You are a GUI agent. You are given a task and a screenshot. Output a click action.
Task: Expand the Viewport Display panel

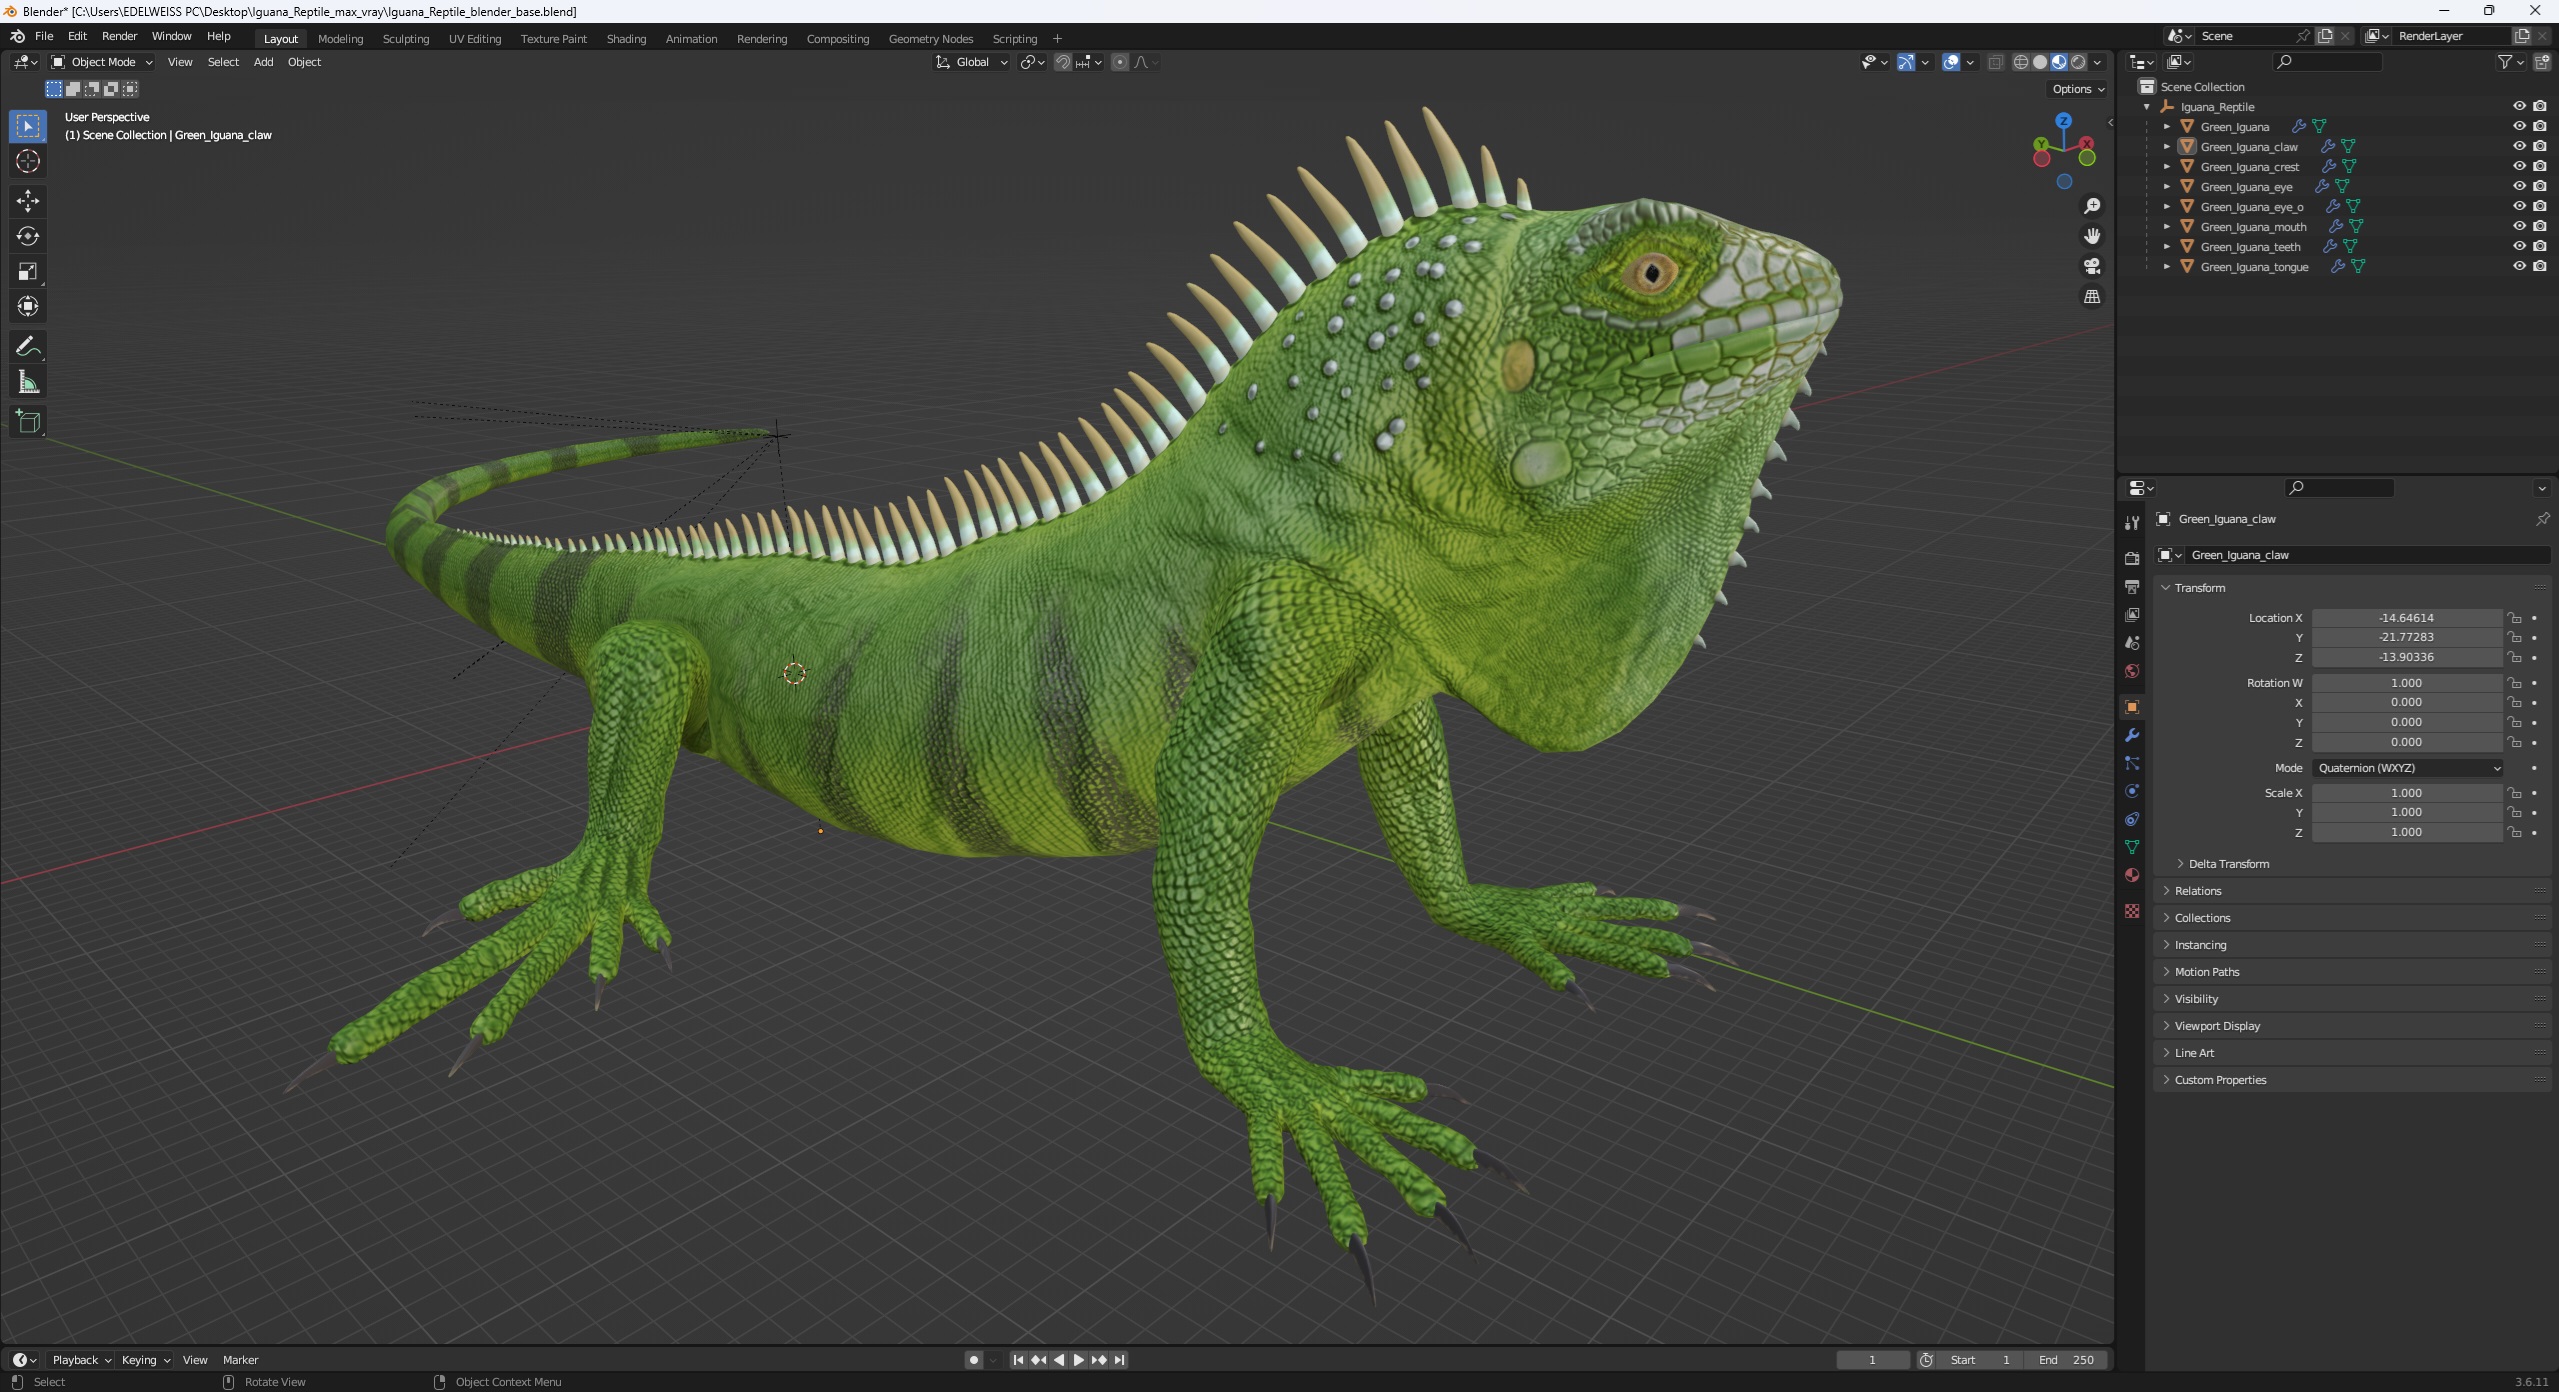click(2216, 1026)
